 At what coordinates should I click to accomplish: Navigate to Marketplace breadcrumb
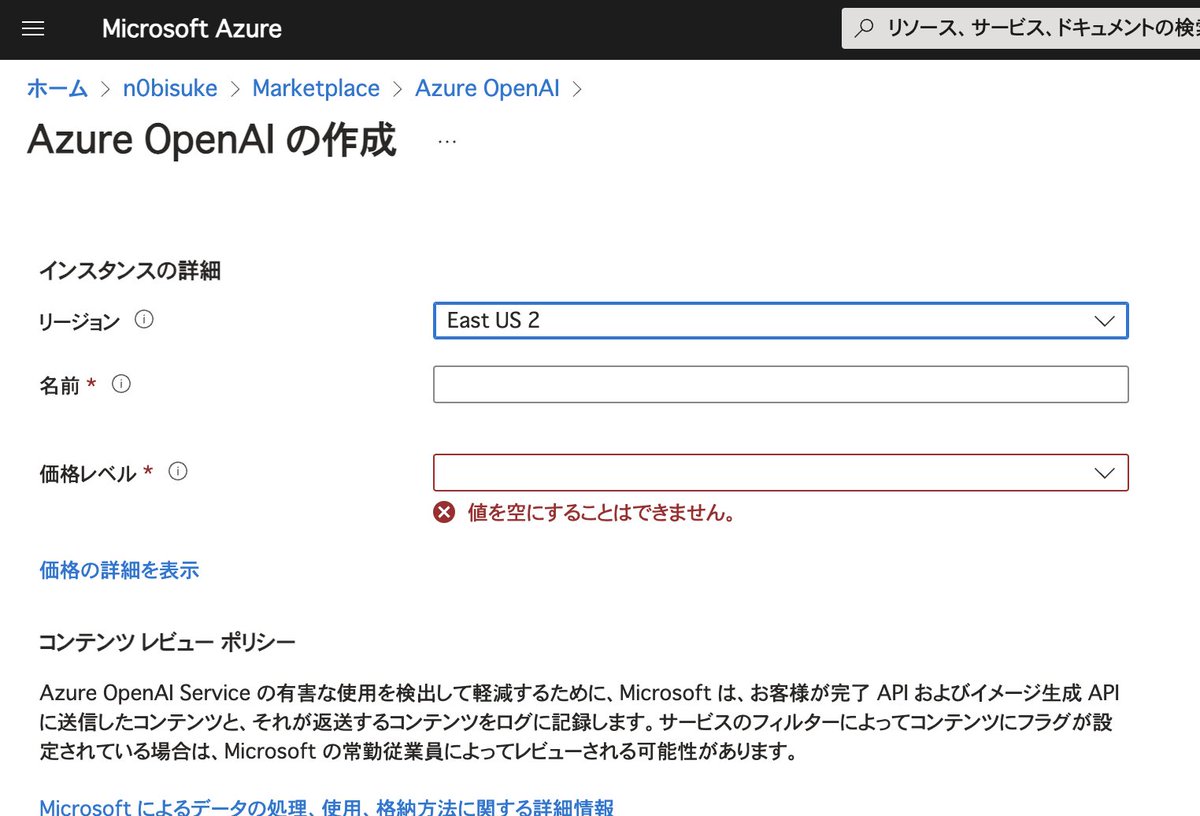[316, 88]
